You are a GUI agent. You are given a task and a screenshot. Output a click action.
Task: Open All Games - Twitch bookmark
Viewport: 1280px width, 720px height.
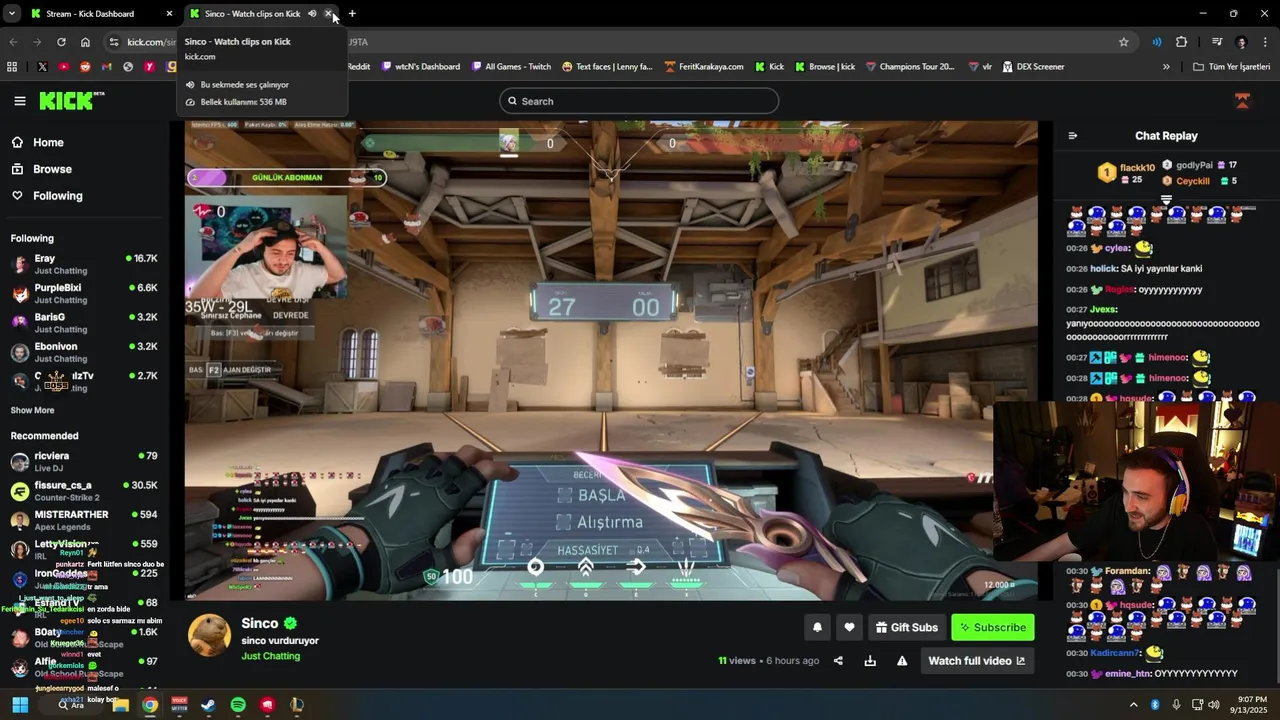[x=510, y=67]
